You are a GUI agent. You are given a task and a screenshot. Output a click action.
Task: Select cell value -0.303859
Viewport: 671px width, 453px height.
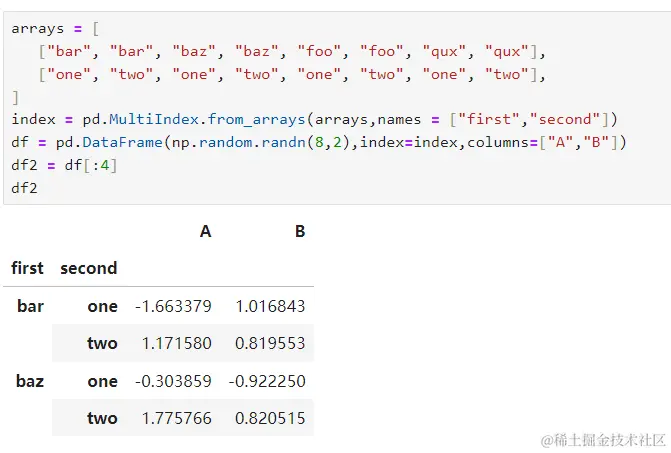173,381
